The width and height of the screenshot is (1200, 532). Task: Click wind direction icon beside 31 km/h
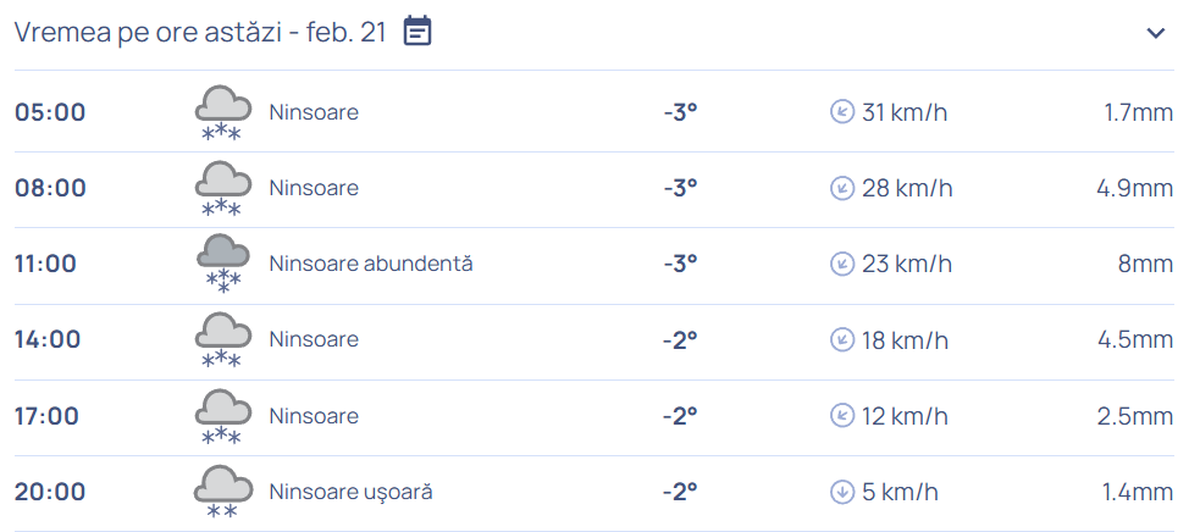tap(842, 112)
